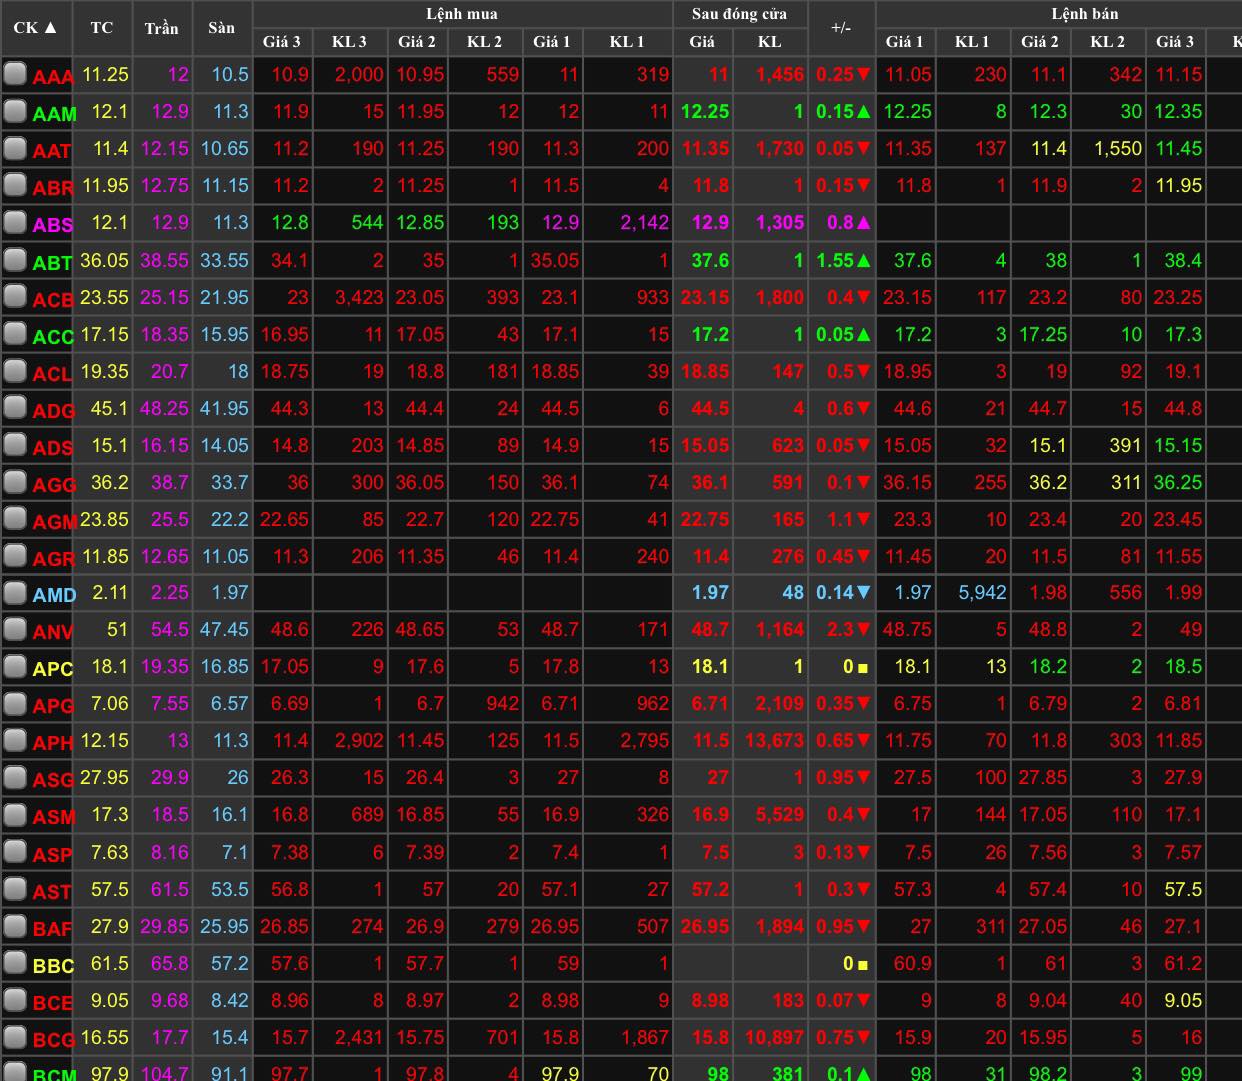Click ASM closing volume 5,529
This screenshot has width=1242, height=1081.
pyautogui.click(x=780, y=814)
